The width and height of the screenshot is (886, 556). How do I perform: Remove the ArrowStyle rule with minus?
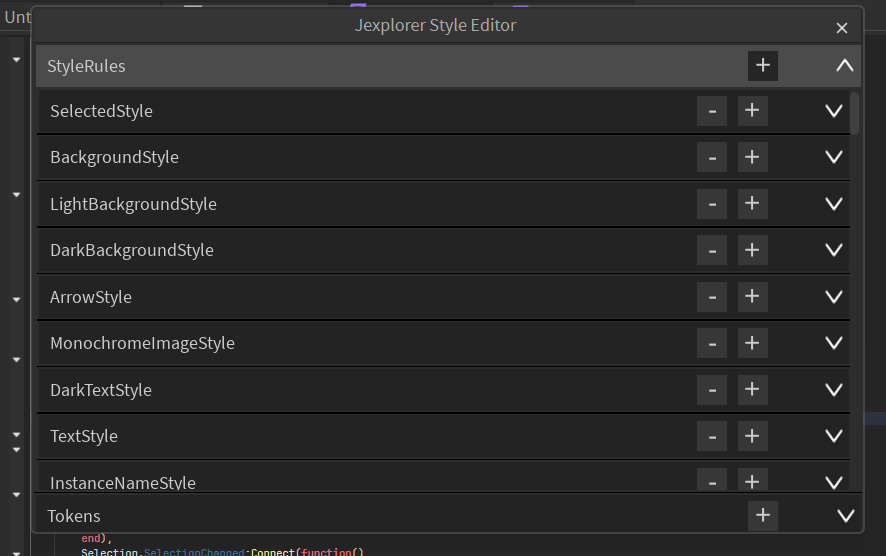(x=711, y=297)
